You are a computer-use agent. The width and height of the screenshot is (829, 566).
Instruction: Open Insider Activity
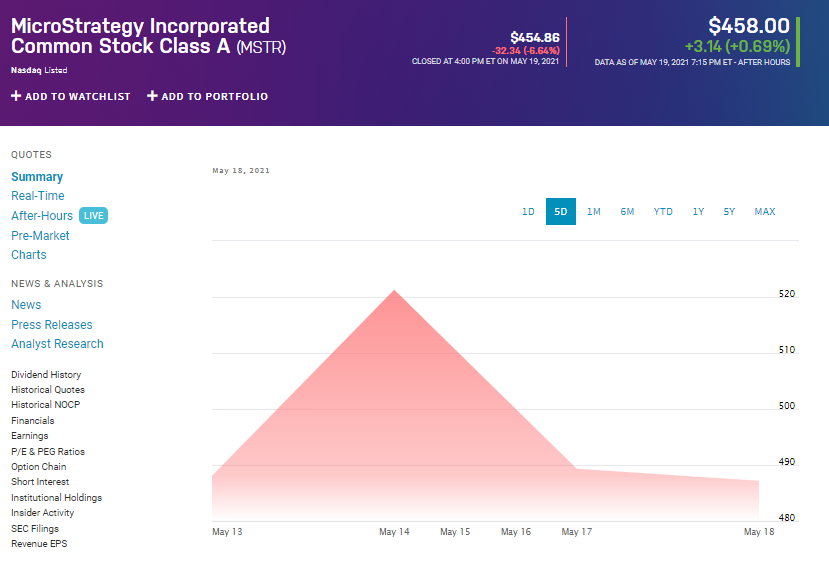42,513
